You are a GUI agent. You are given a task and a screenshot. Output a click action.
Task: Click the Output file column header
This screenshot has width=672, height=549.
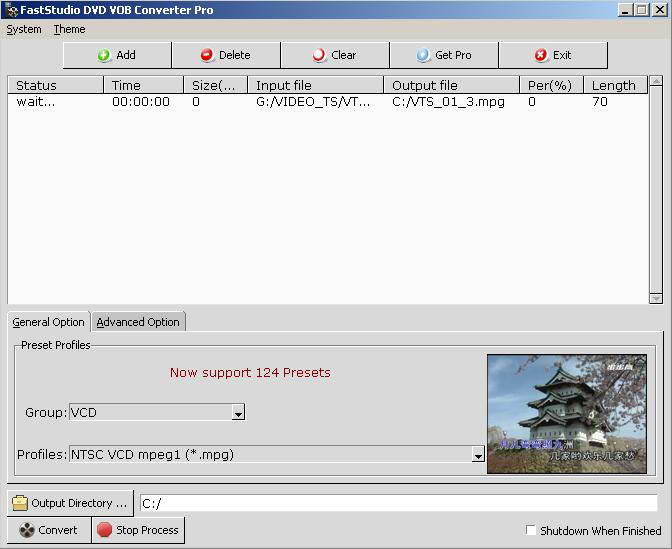(x=452, y=85)
